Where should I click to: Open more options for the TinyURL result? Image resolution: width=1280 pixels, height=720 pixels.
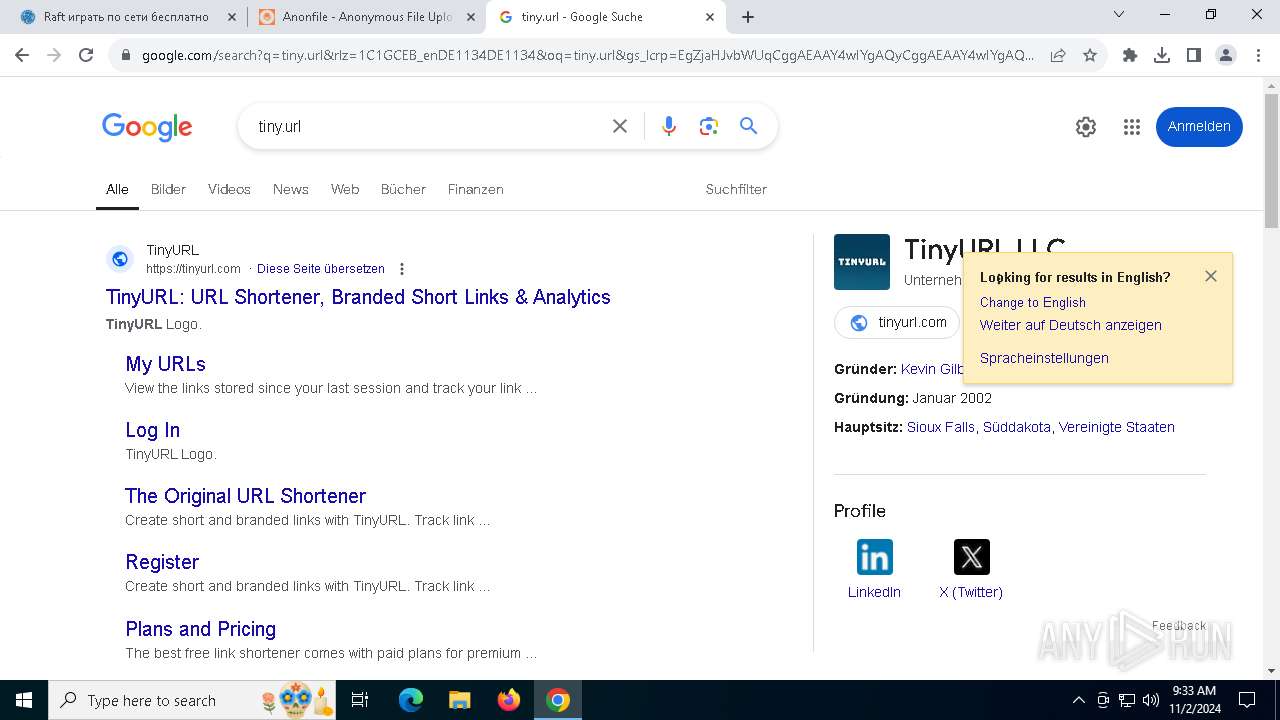[x=402, y=269]
